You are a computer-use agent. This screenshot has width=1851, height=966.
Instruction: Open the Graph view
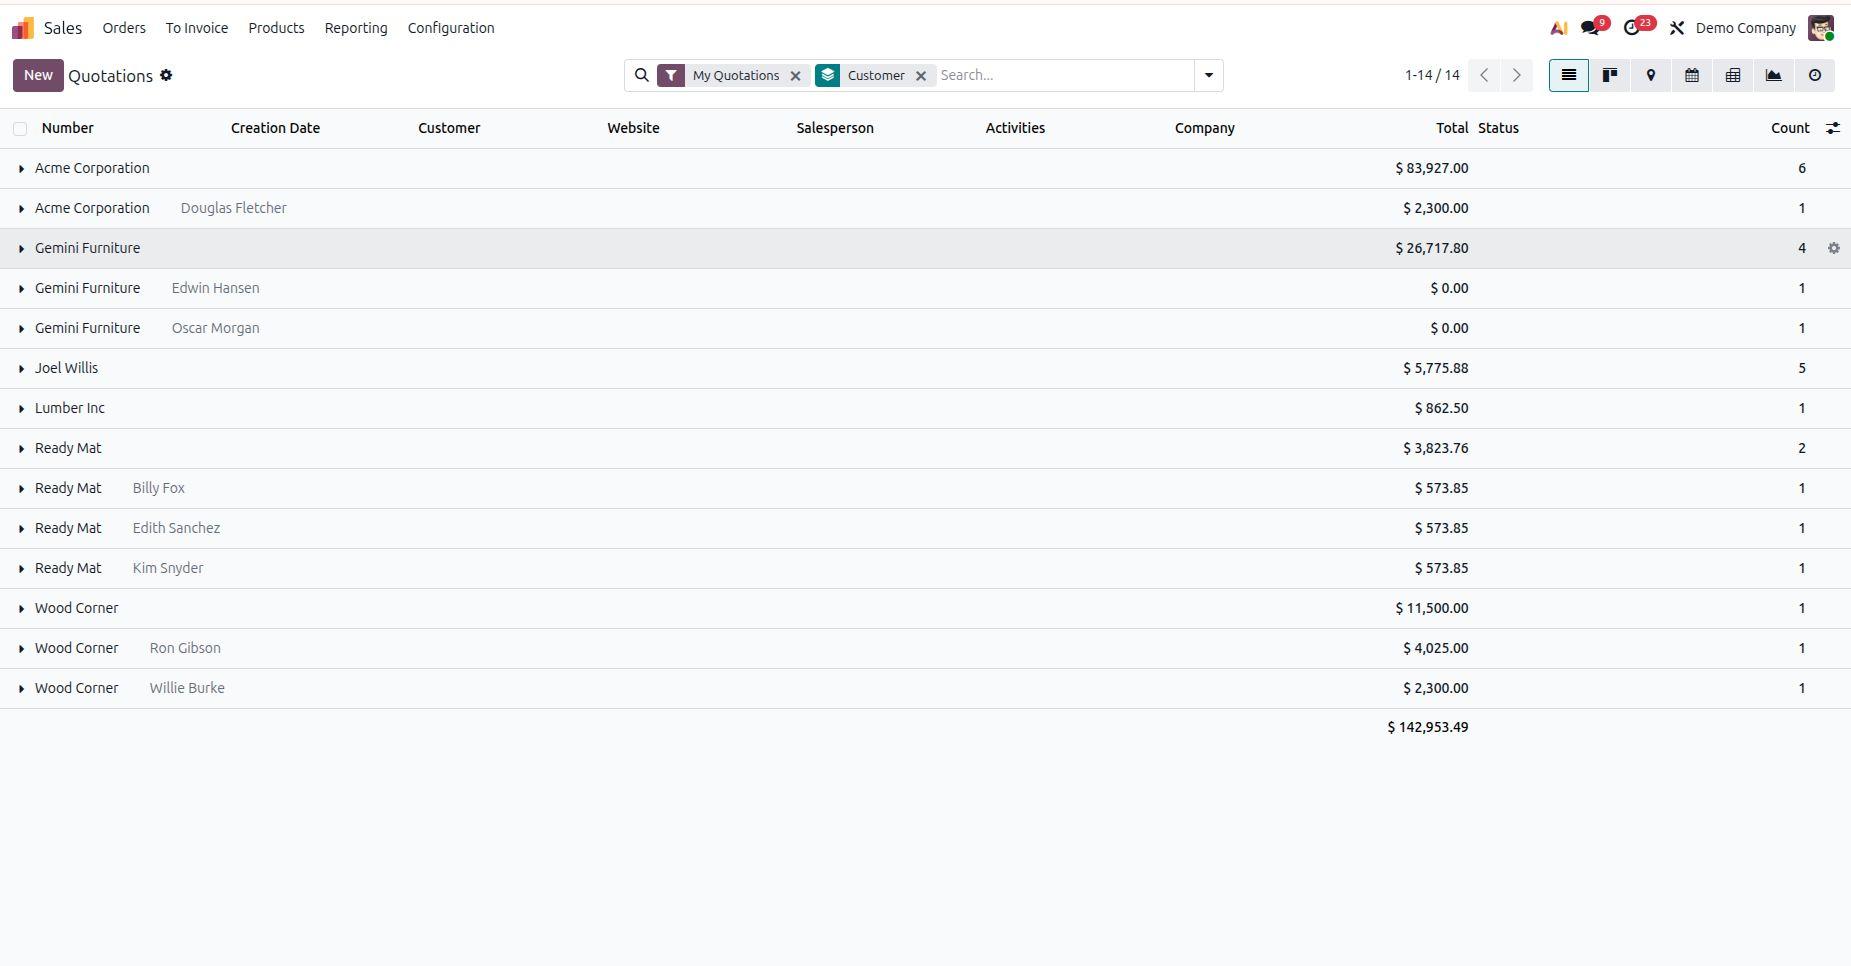1774,75
